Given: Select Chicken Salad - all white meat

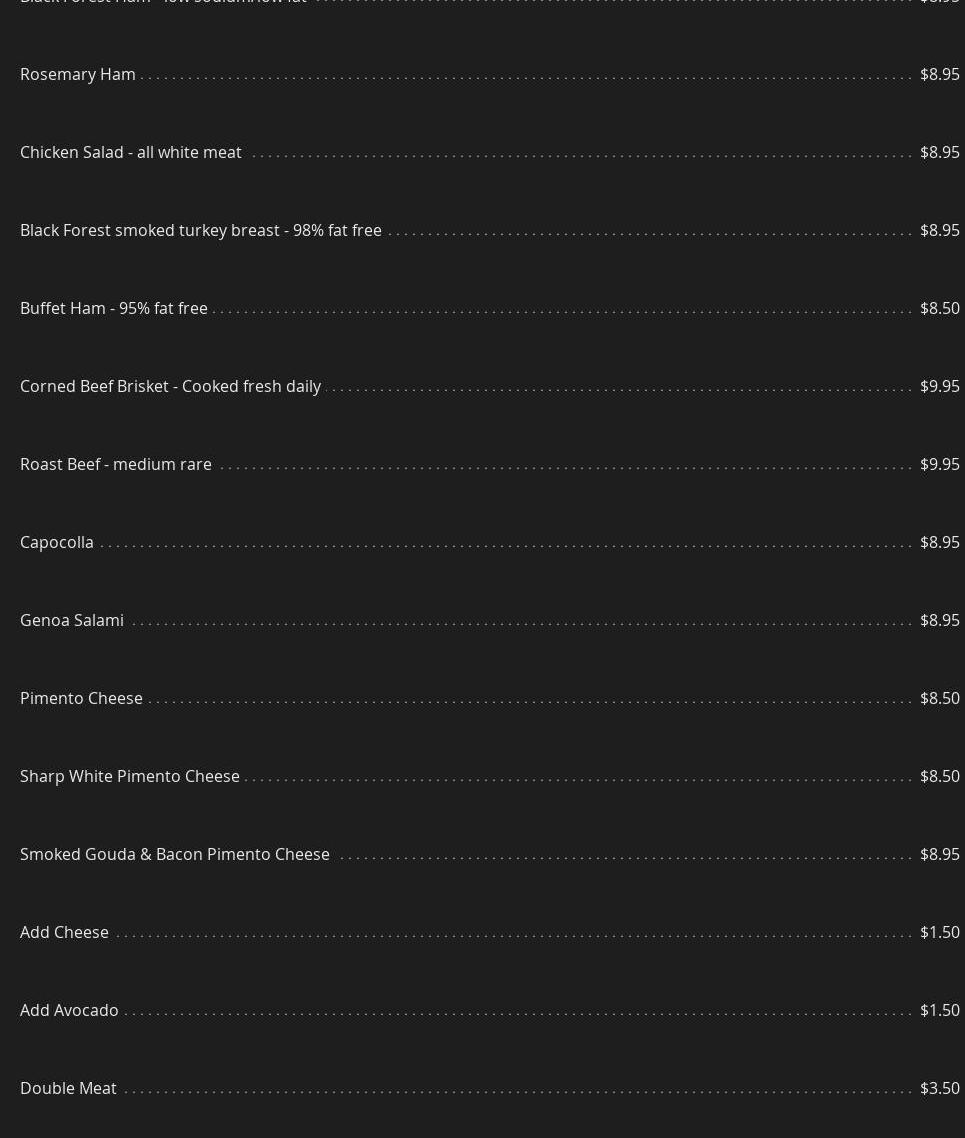Looking at the screenshot, I should click(x=131, y=152).
